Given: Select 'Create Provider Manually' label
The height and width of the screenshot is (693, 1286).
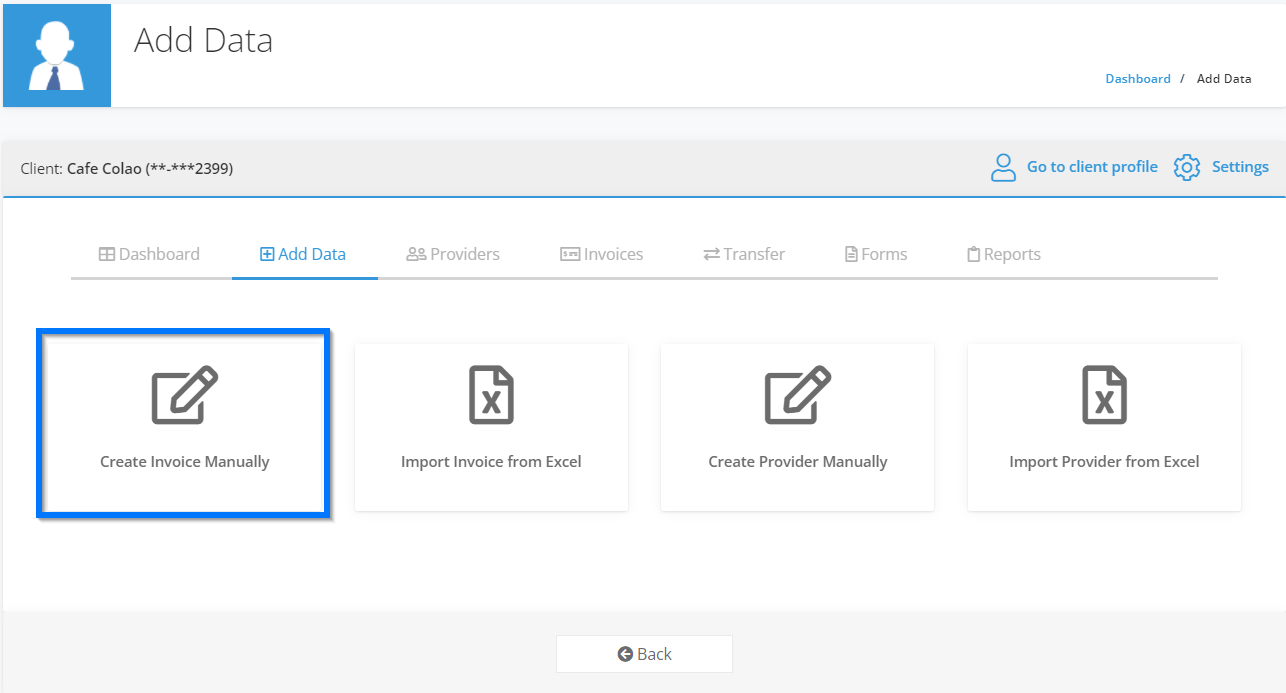Looking at the screenshot, I should pyautogui.click(x=798, y=462).
